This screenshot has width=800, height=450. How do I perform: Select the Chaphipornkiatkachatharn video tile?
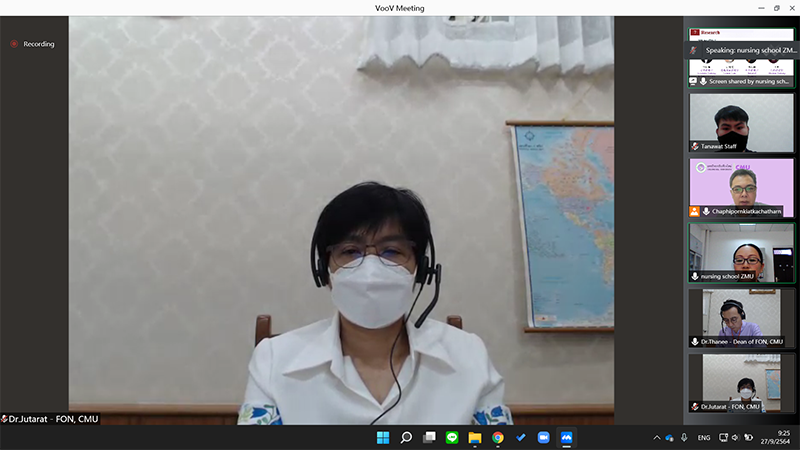click(741, 188)
